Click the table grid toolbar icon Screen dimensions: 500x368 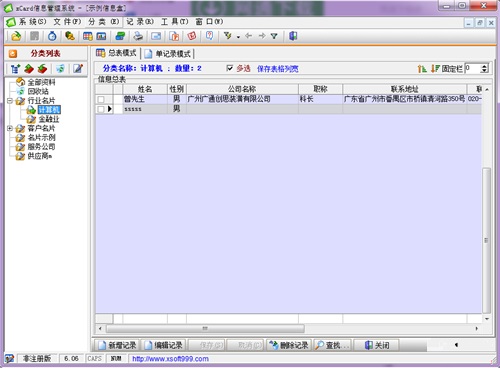[88, 36]
